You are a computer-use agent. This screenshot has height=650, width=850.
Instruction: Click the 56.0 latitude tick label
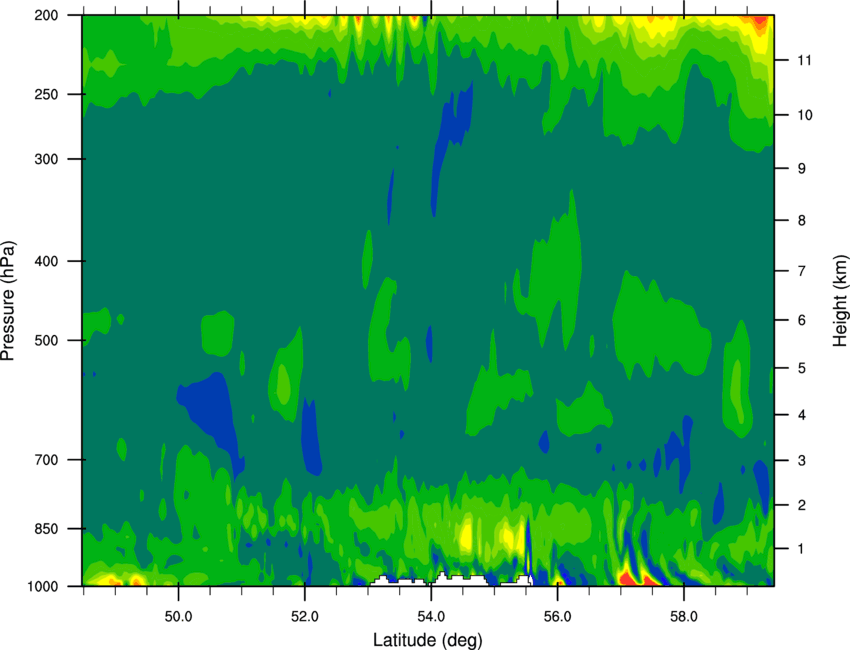pyautogui.click(x=558, y=617)
